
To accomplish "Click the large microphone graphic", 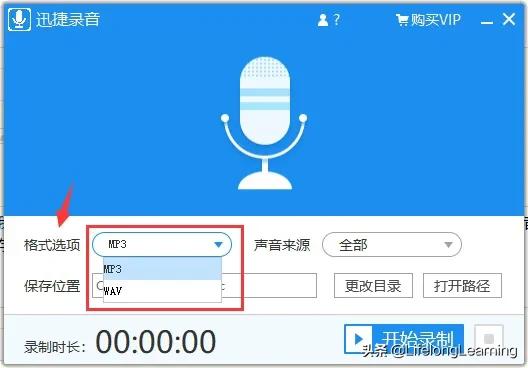I will 264,123.
